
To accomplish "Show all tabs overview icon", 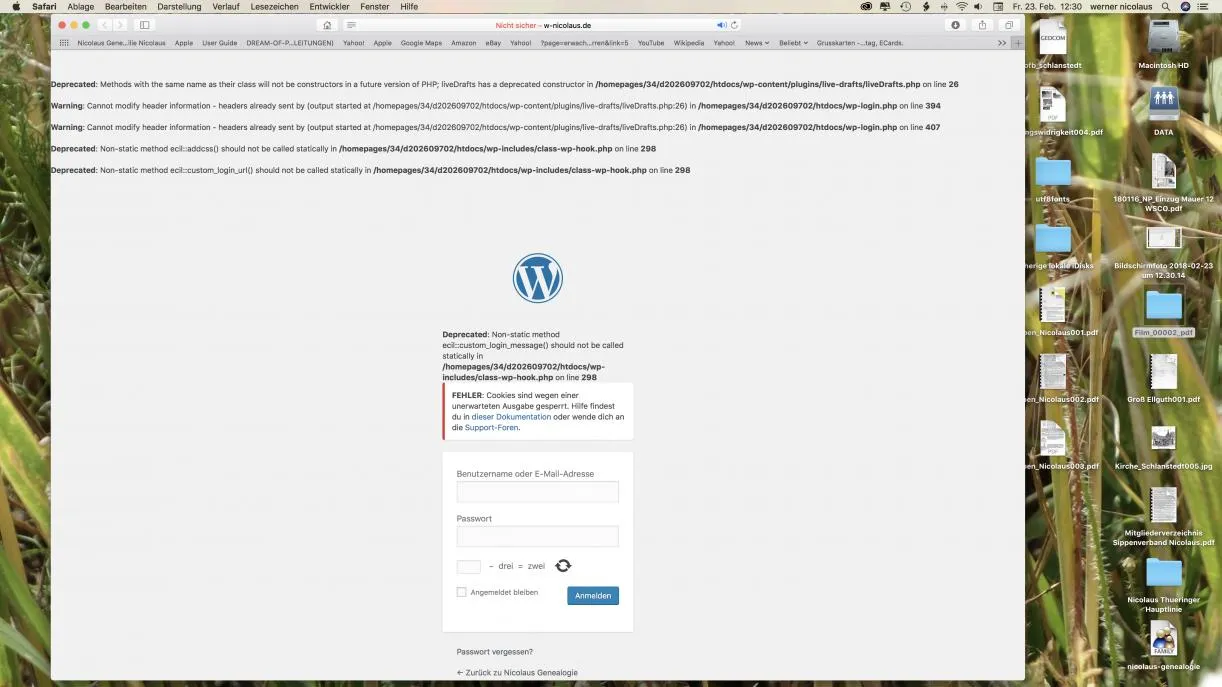I will [x=1008, y=25].
